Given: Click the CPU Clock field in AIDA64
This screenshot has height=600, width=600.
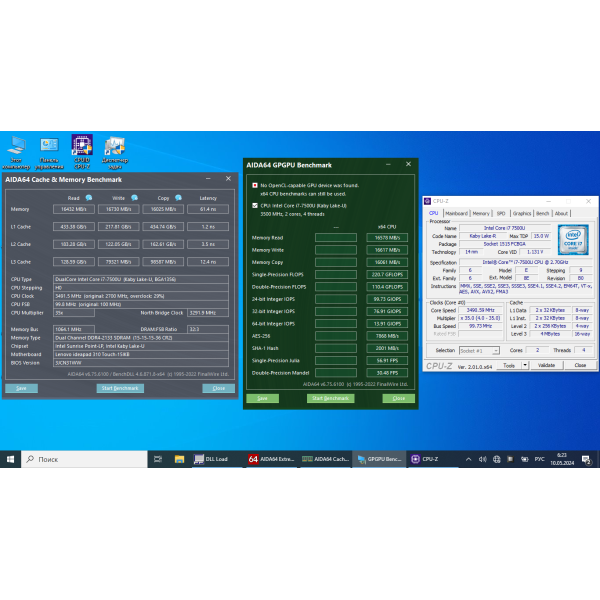Looking at the screenshot, I should coord(141,296).
